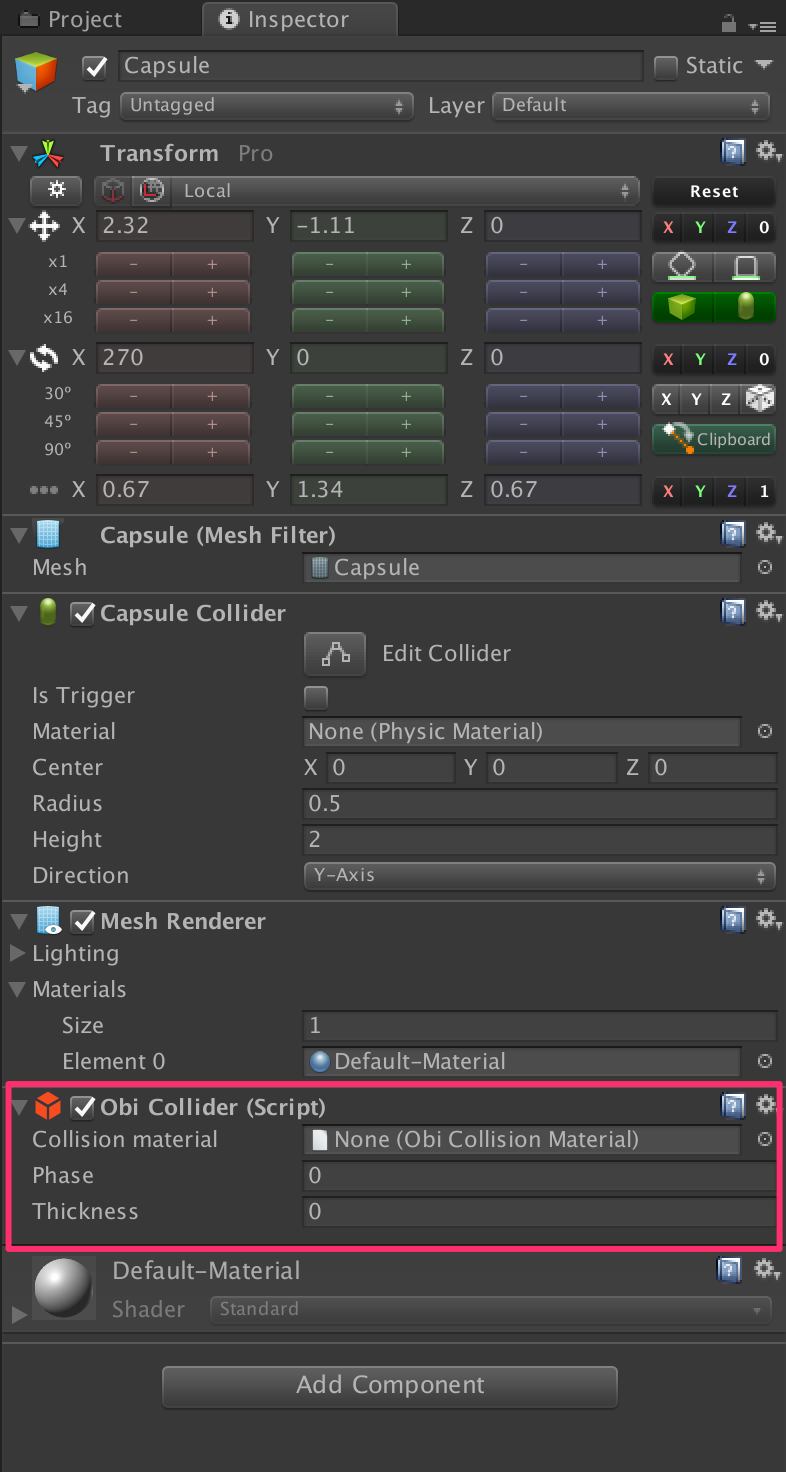Toggle the Is Trigger checkbox
786x1472 pixels.
[x=316, y=697]
